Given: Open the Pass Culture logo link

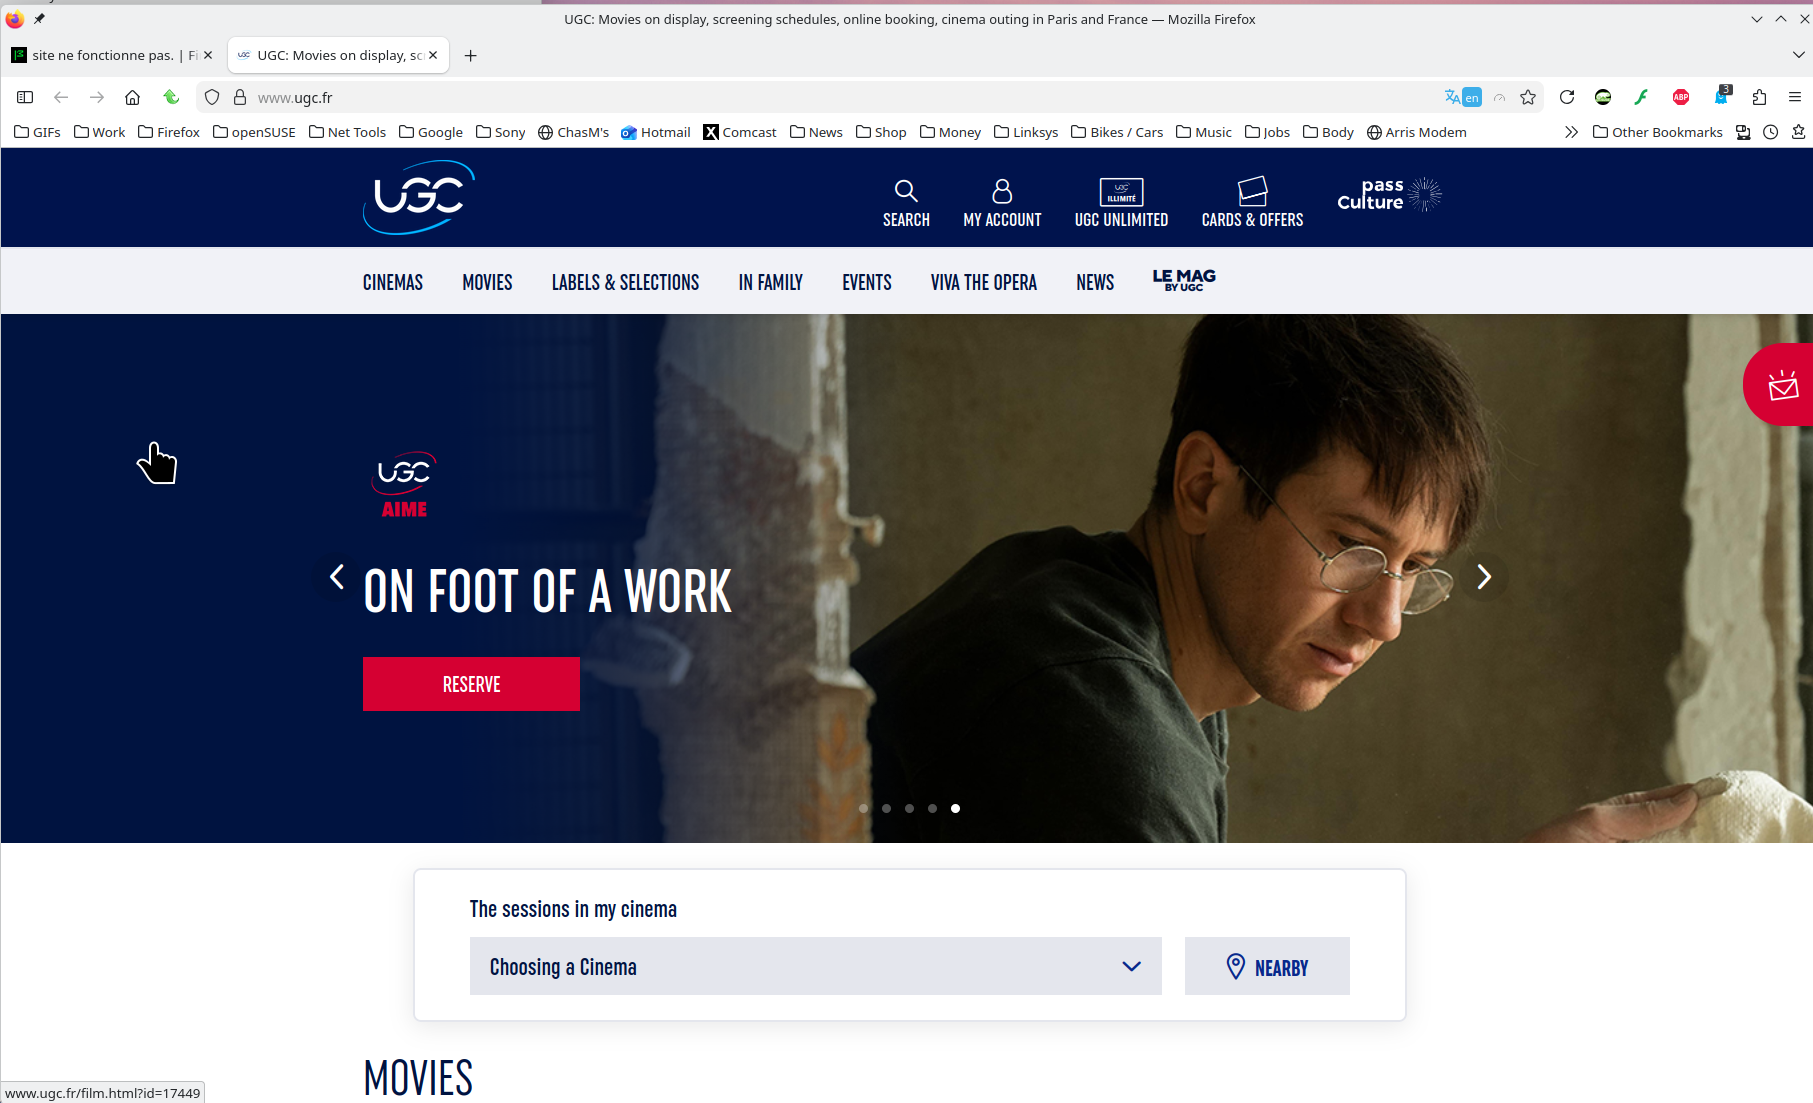Looking at the screenshot, I should [1389, 194].
